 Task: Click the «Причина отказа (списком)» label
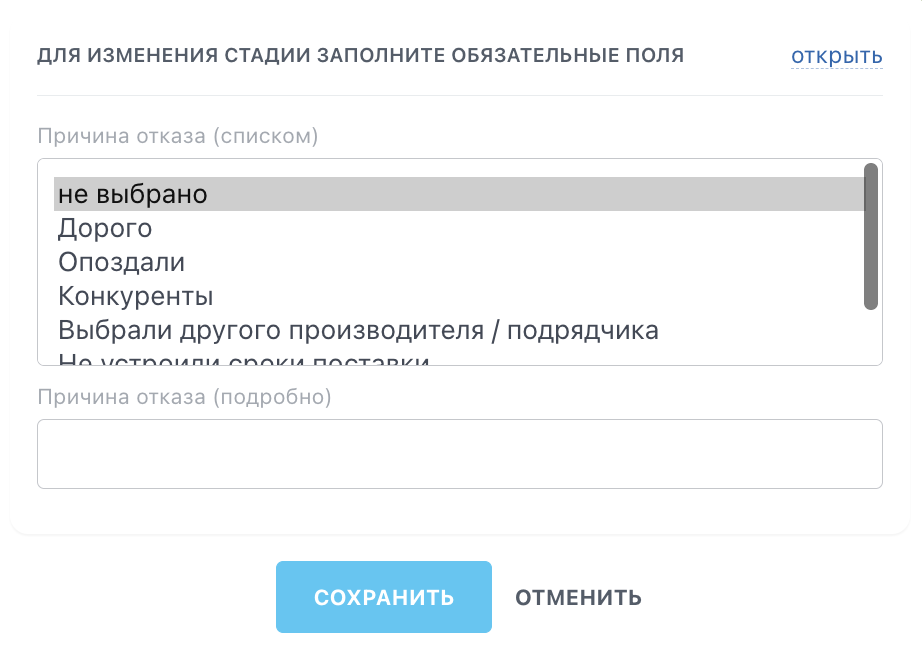[177, 136]
